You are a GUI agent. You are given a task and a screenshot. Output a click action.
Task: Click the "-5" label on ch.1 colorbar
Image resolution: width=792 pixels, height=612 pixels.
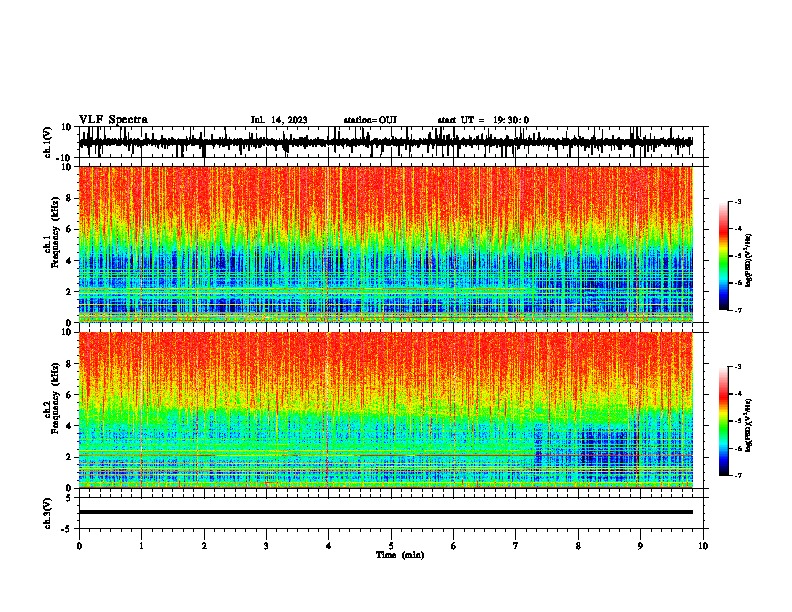tap(737, 256)
